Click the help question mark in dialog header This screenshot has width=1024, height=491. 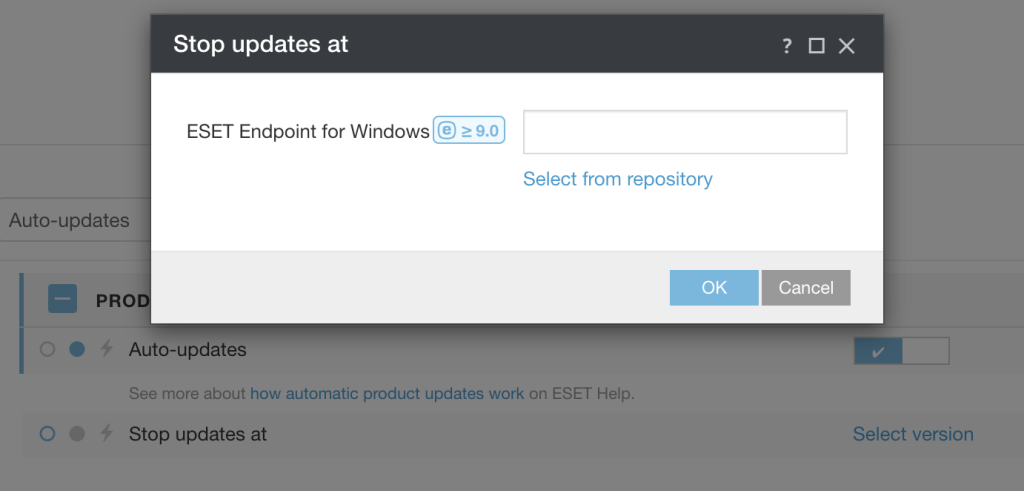click(787, 46)
